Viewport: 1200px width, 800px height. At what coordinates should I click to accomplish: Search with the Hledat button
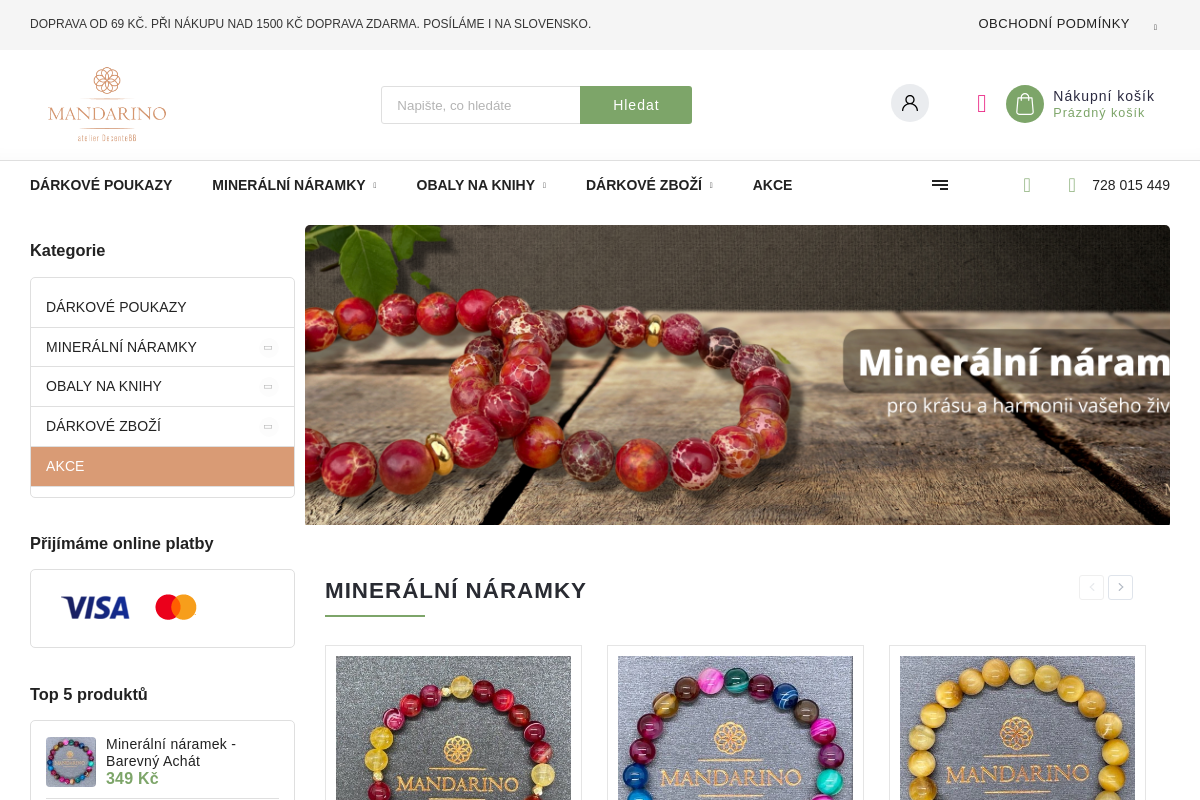[636, 105]
